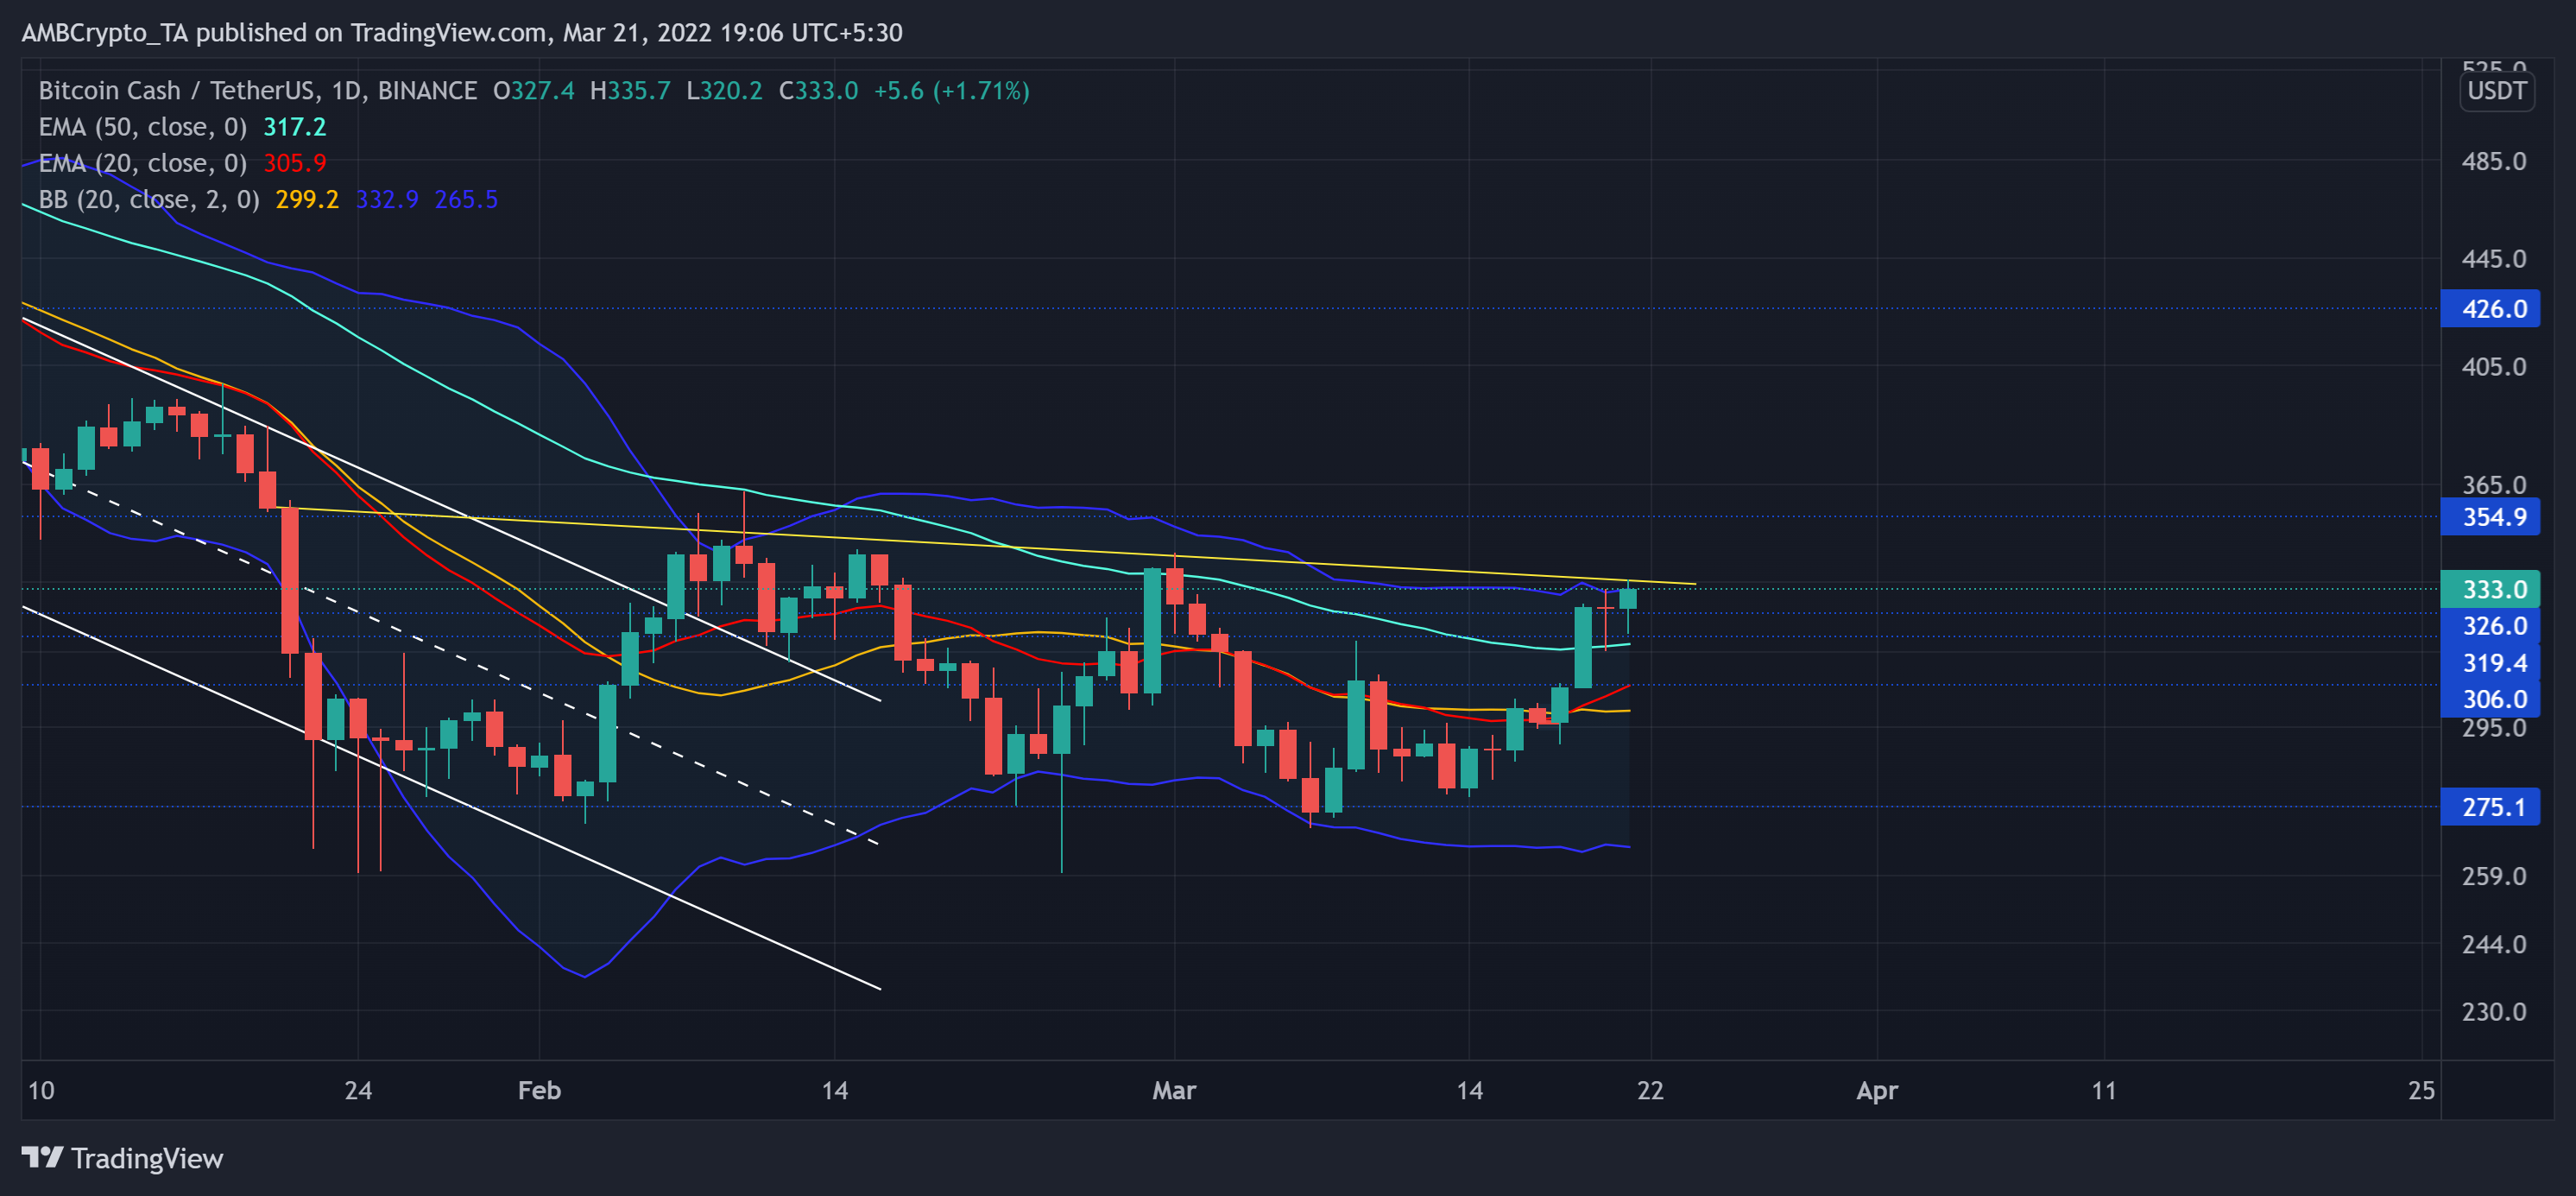Select the 275.1 price level label
2576x1196 pixels.
pyautogui.click(x=2489, y=807)
